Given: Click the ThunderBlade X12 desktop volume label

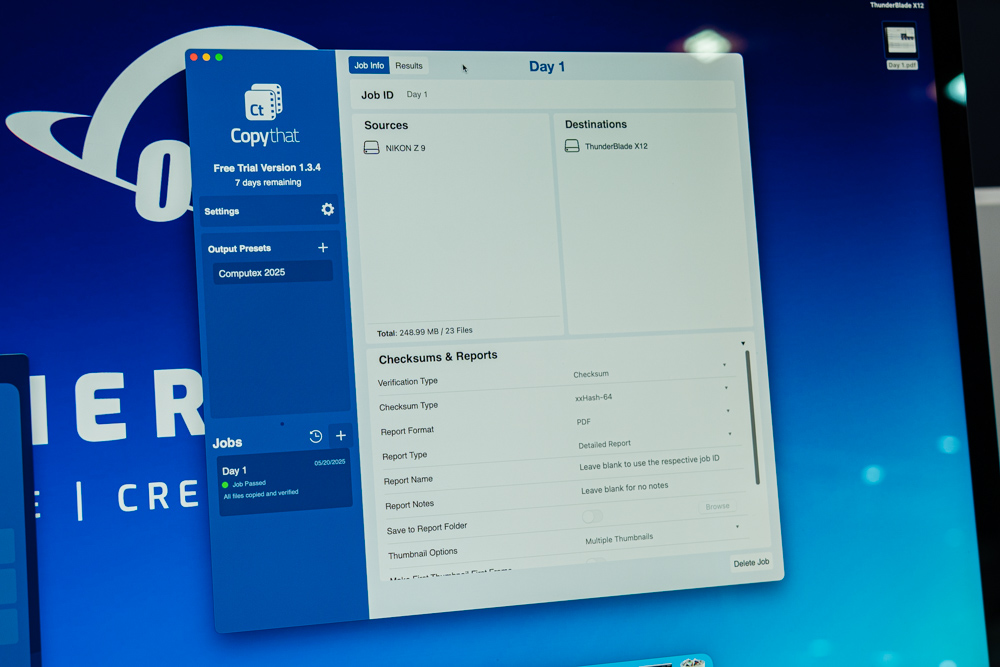Looking at the screenshot, I should pos(897,5).
